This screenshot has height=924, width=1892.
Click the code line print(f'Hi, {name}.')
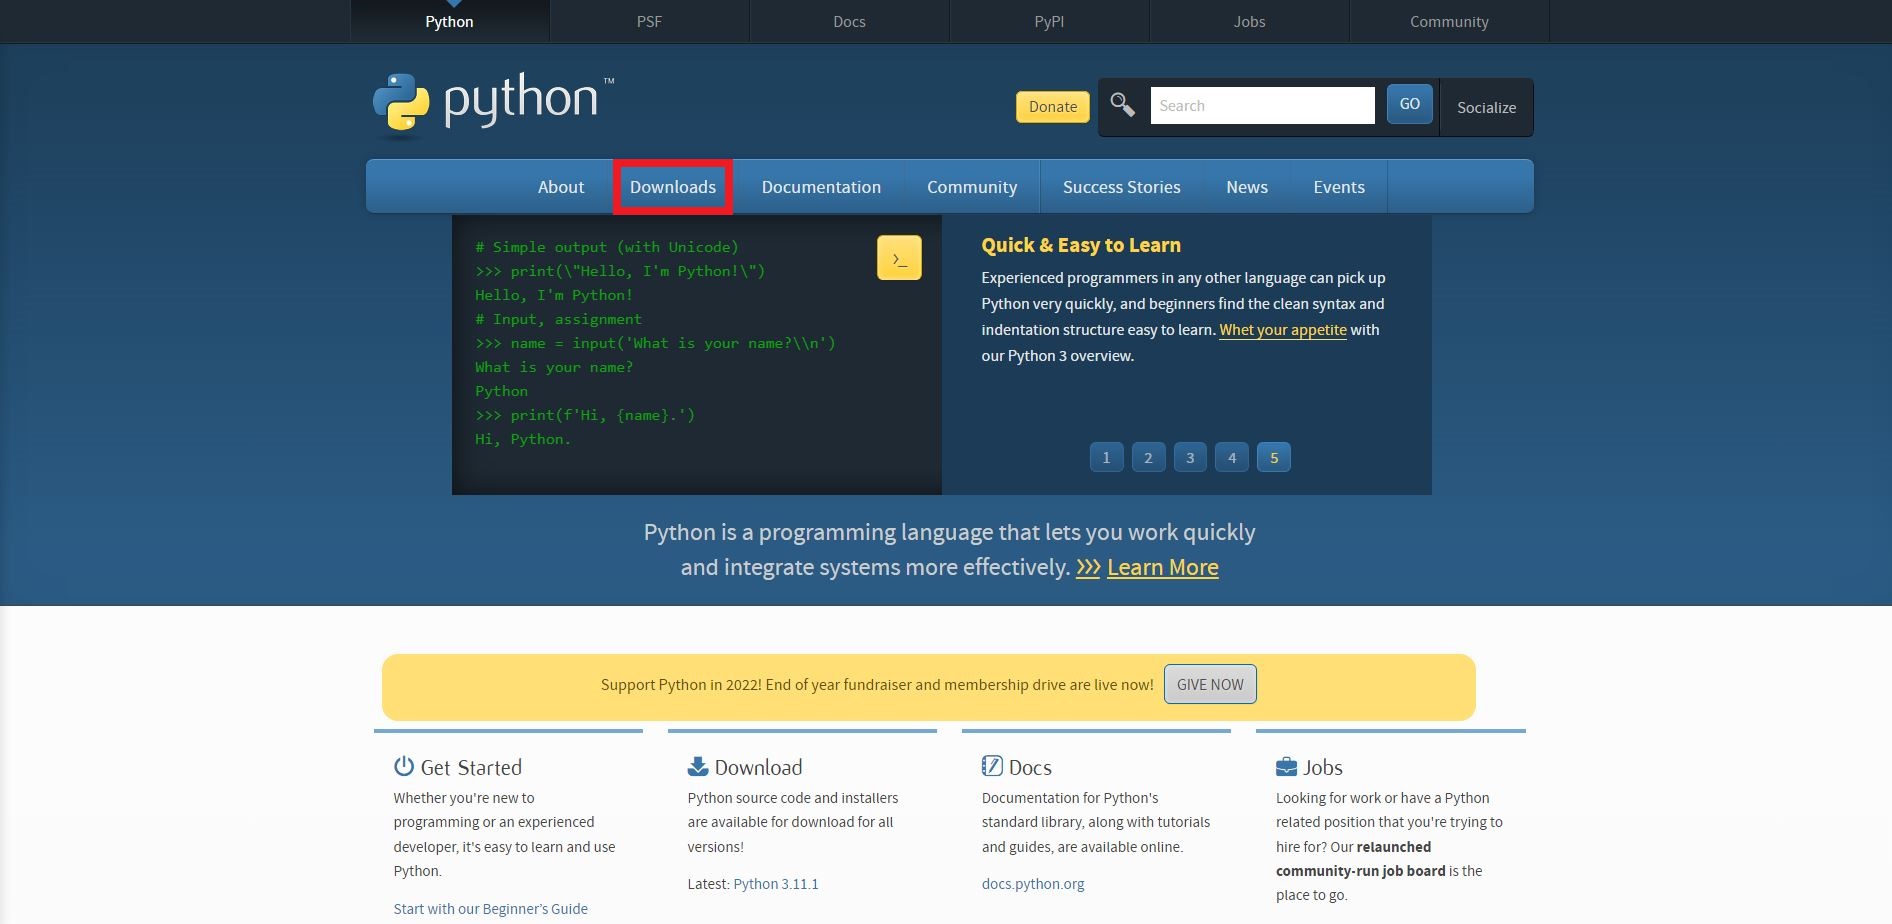click(x=585, y=415)
